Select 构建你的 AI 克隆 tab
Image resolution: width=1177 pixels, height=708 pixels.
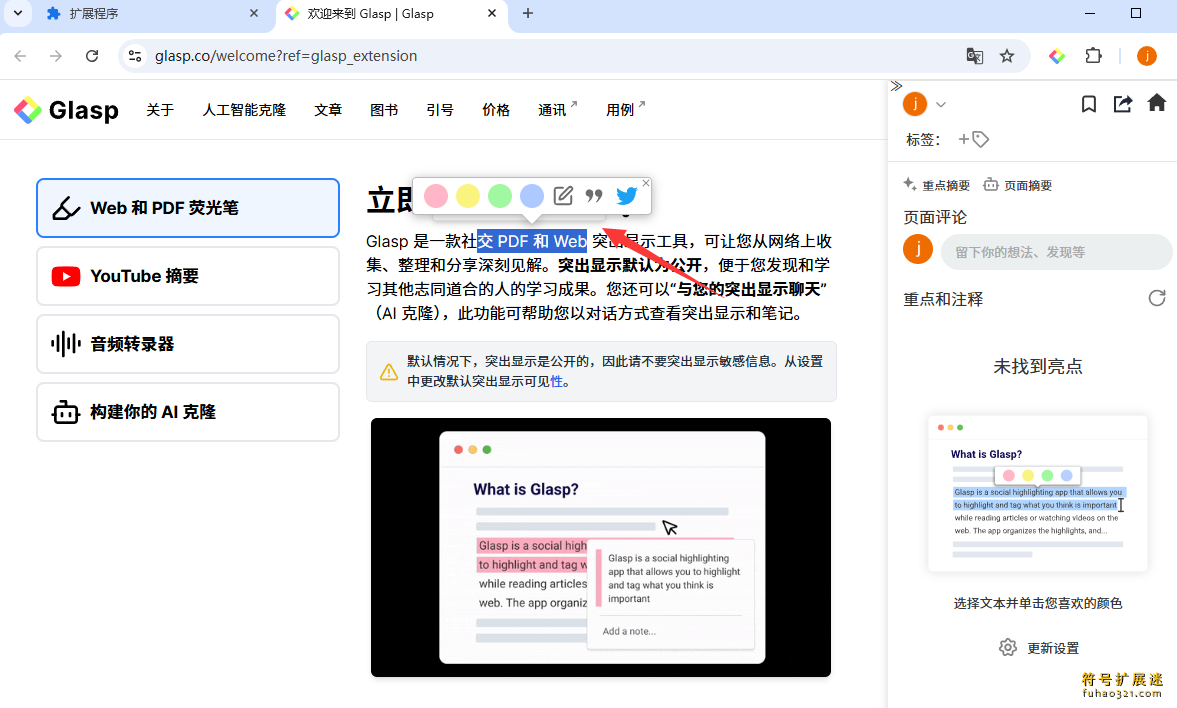coord(188,412)
